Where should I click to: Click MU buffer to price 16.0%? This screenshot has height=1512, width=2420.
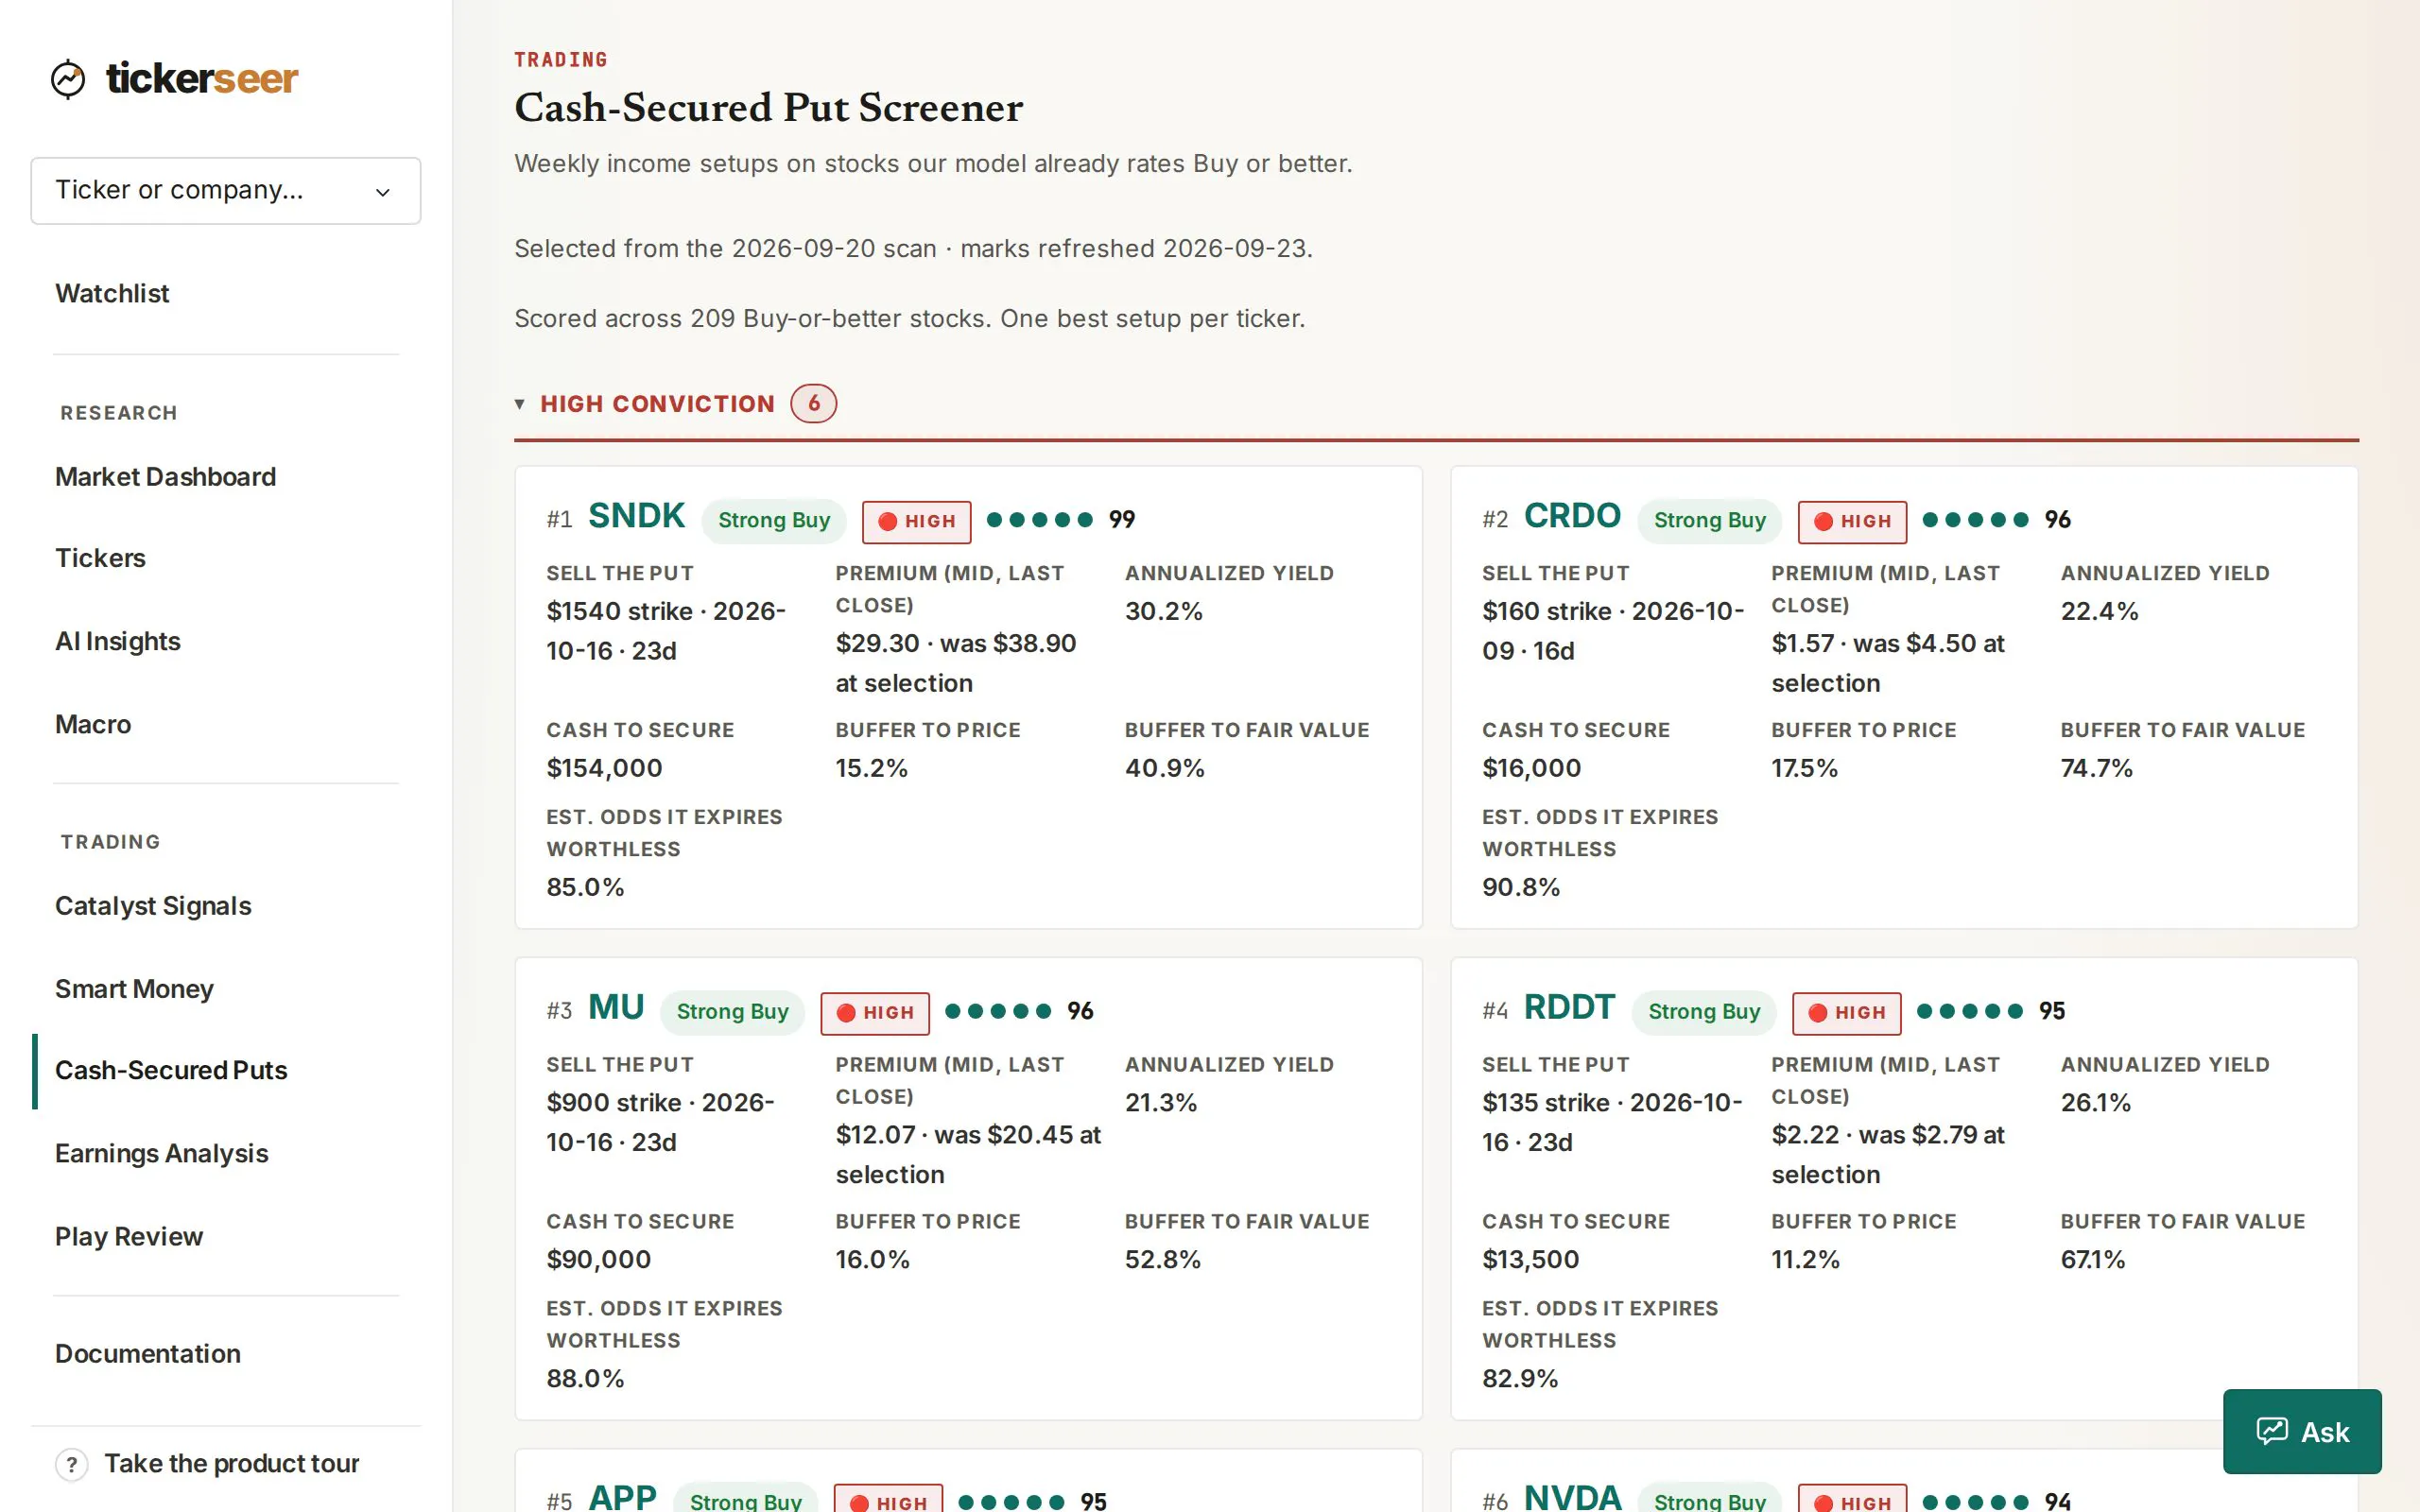pos(873,1259)
